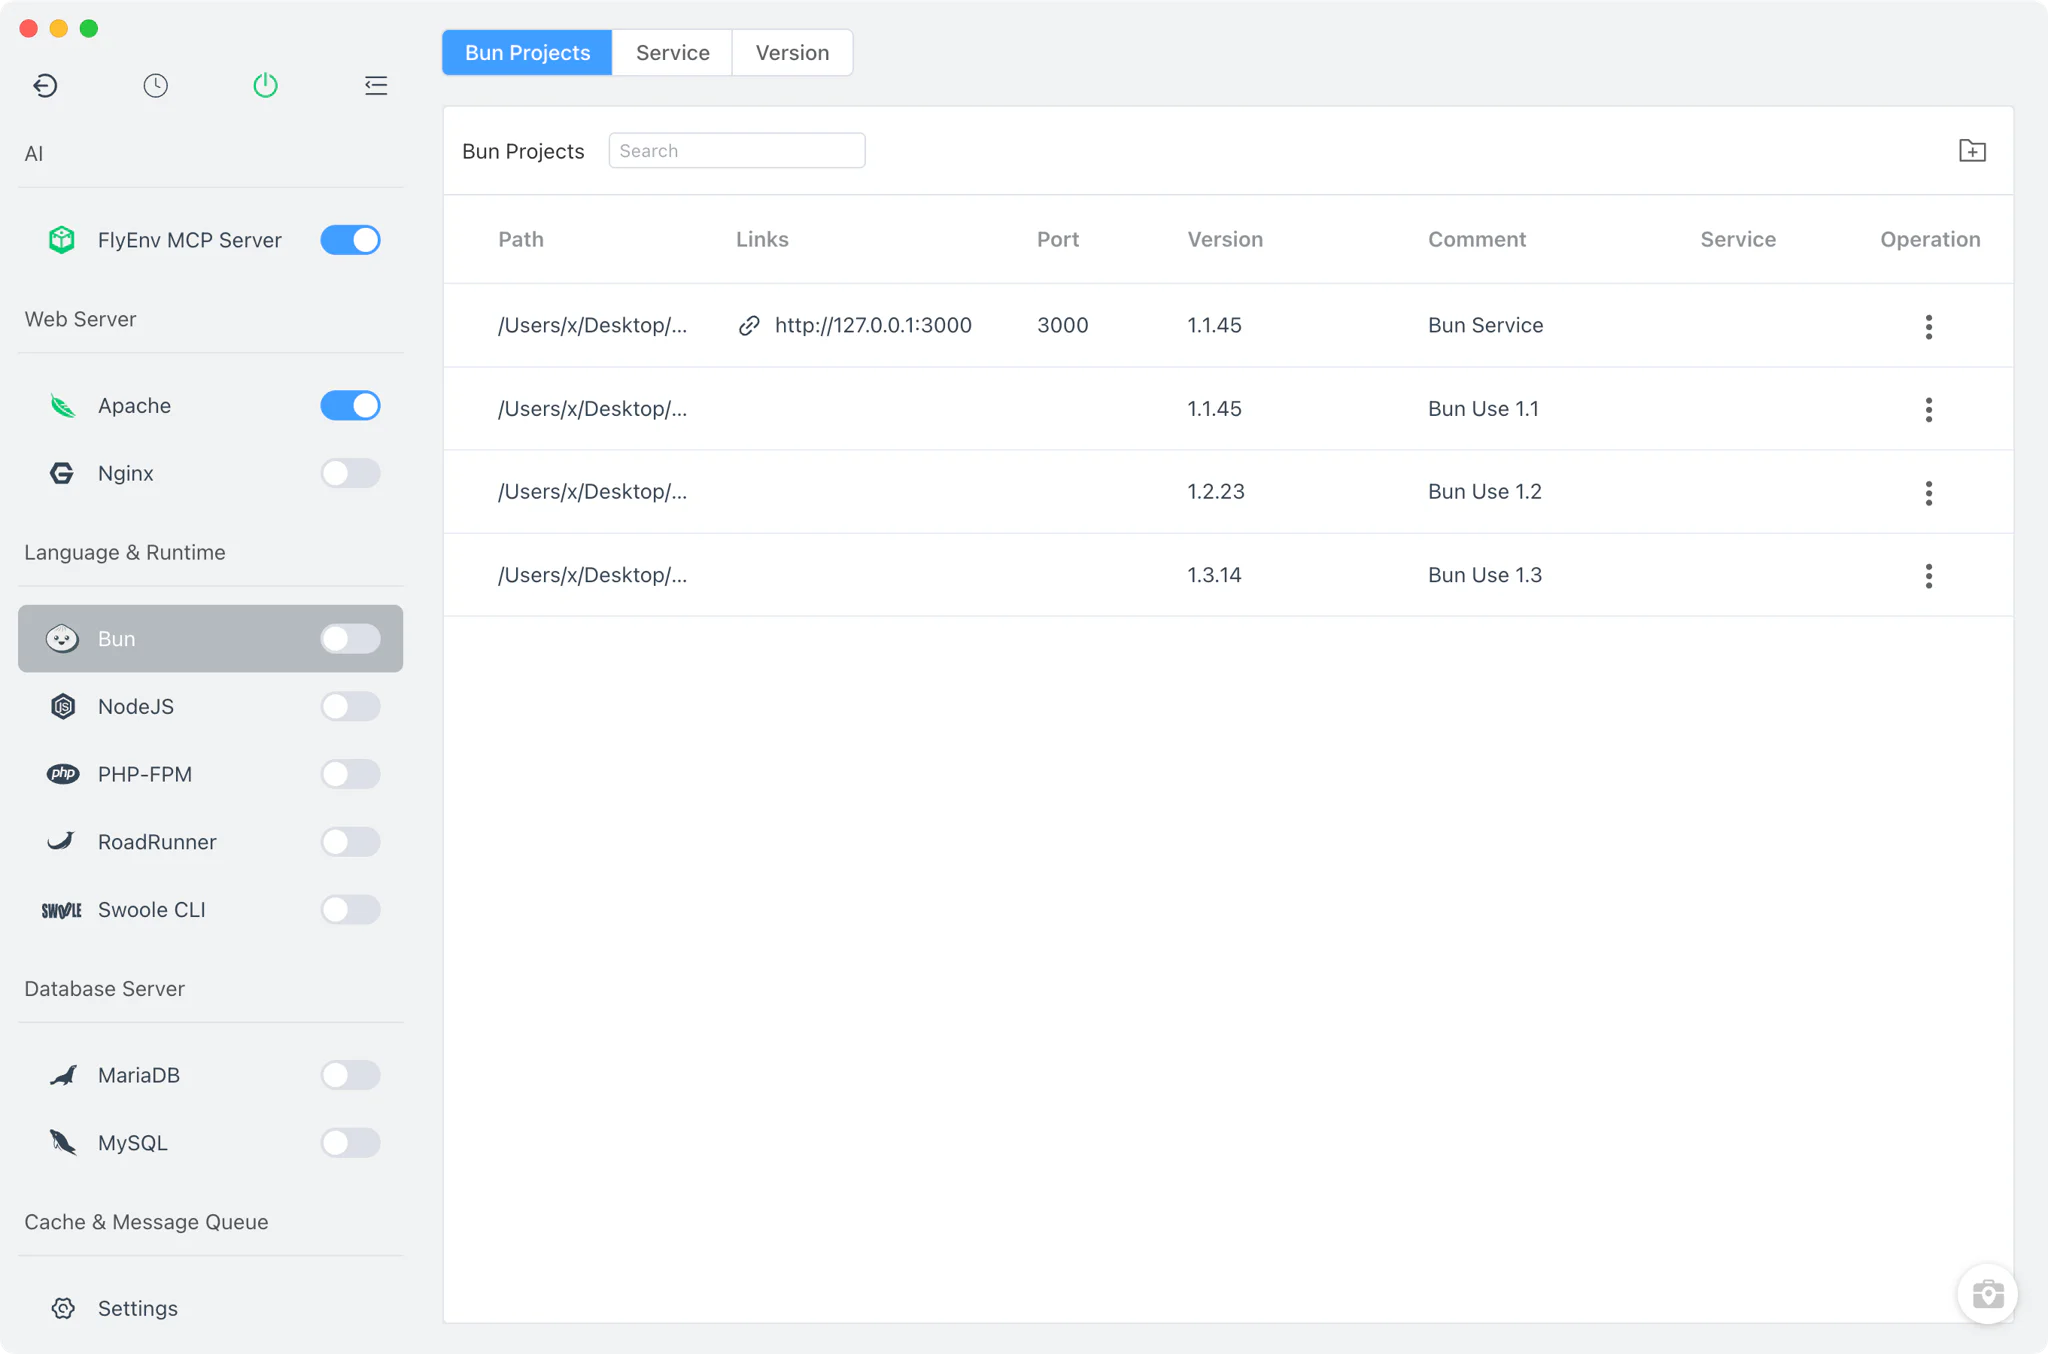Select Apache label in the sidebar
Viewport: 2048px width, 1354px height.
click(134, 406)
